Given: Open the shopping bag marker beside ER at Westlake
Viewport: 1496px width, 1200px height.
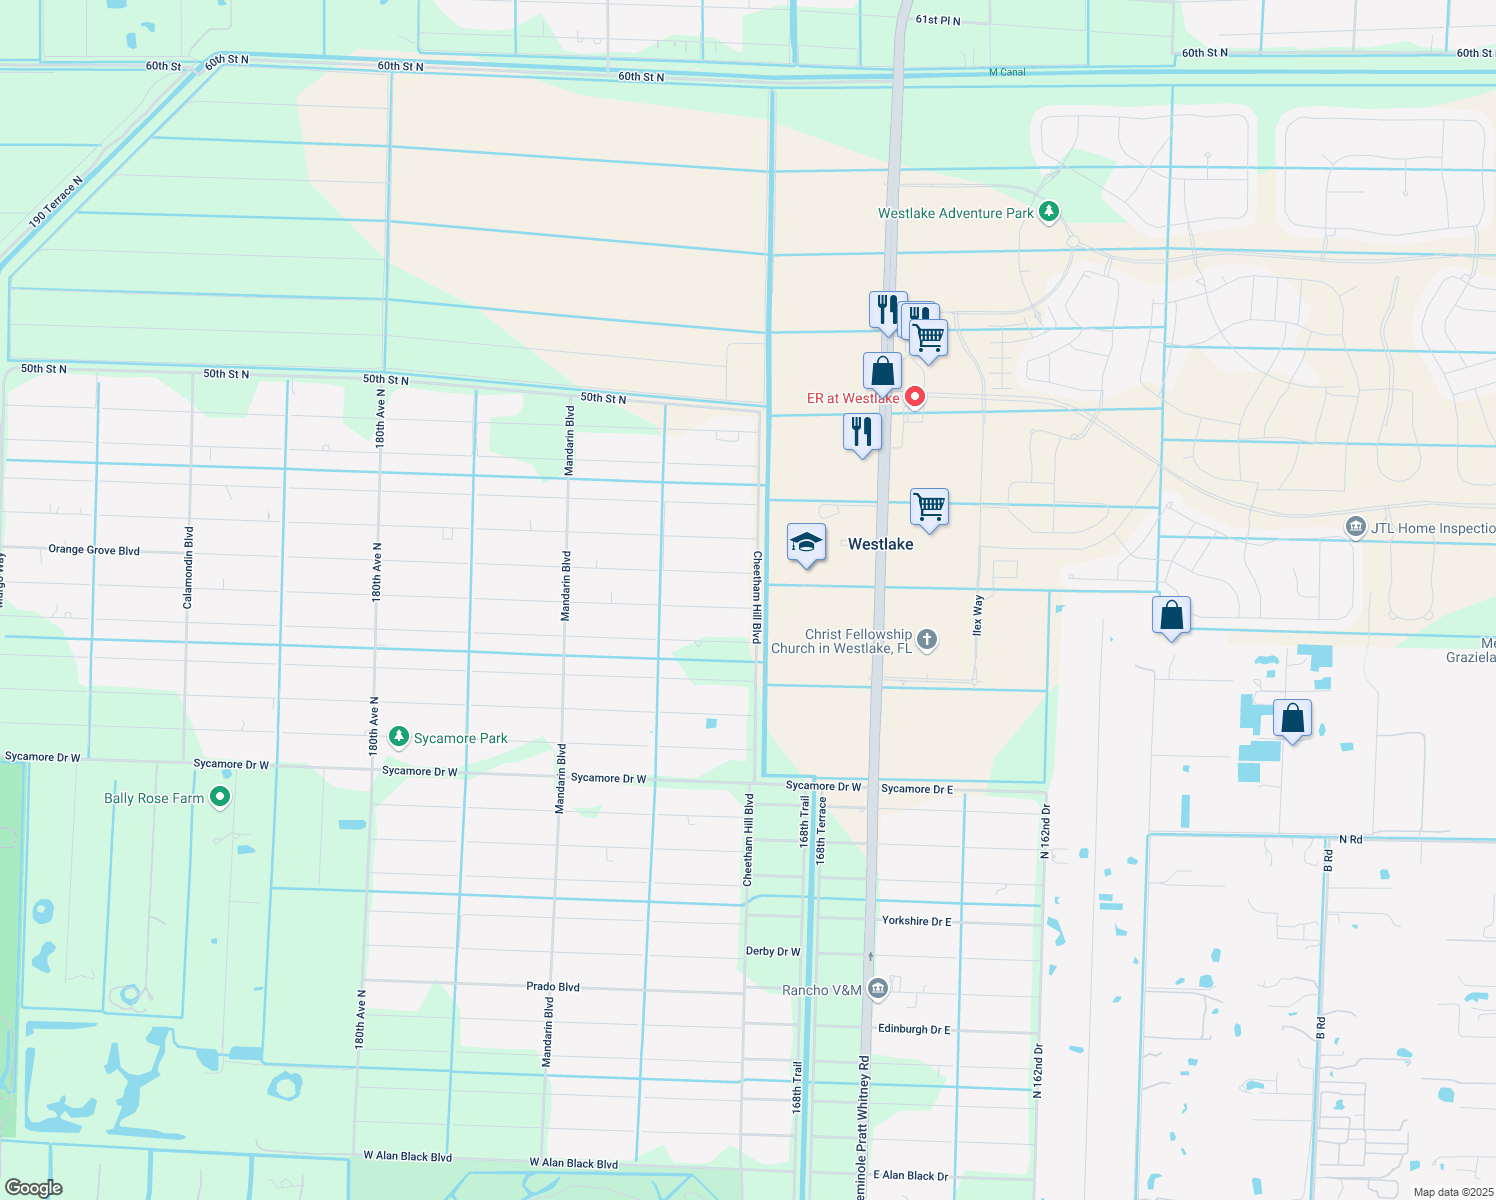Looking at the screenshot, I should [x=882, y=374].
